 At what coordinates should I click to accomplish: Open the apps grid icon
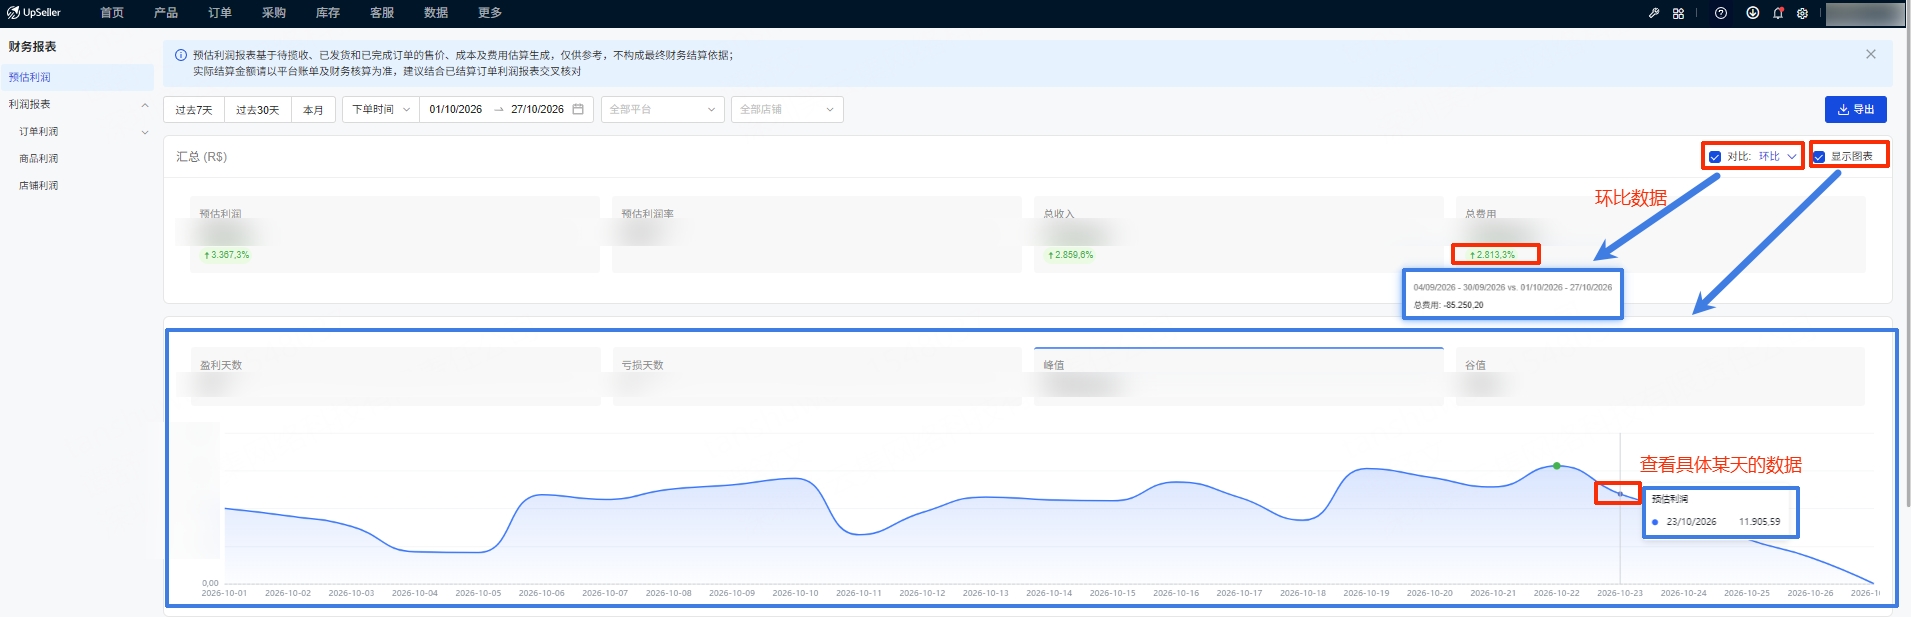tap(1678, 13)
